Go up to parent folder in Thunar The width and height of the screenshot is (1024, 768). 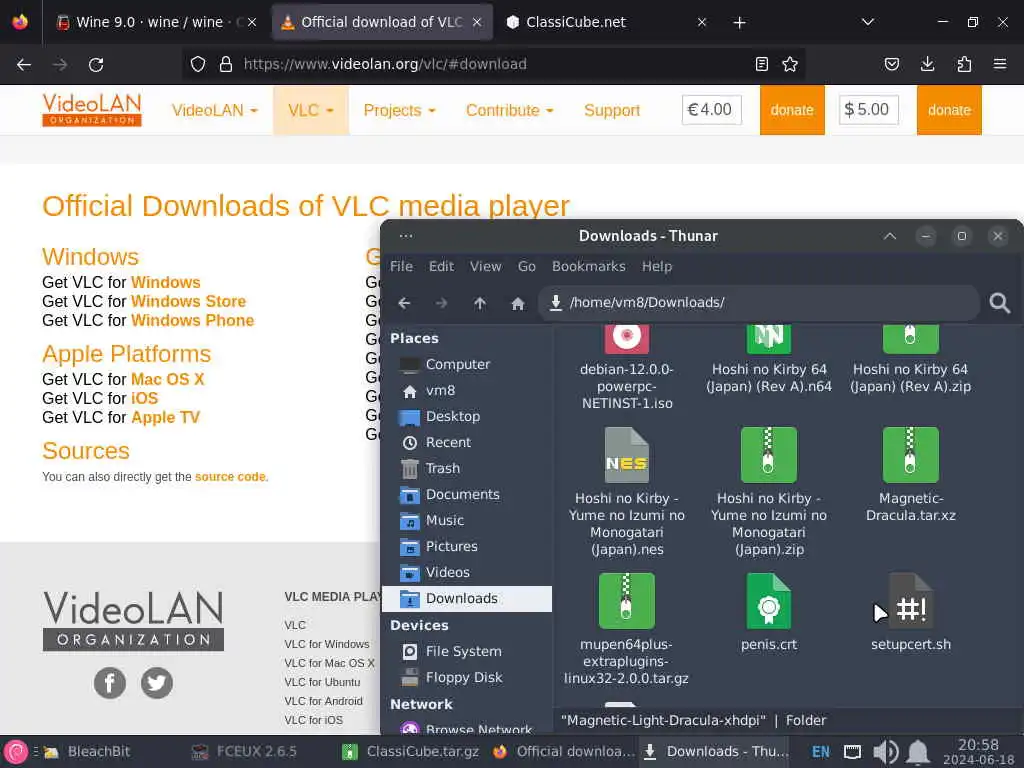[480, 303]
